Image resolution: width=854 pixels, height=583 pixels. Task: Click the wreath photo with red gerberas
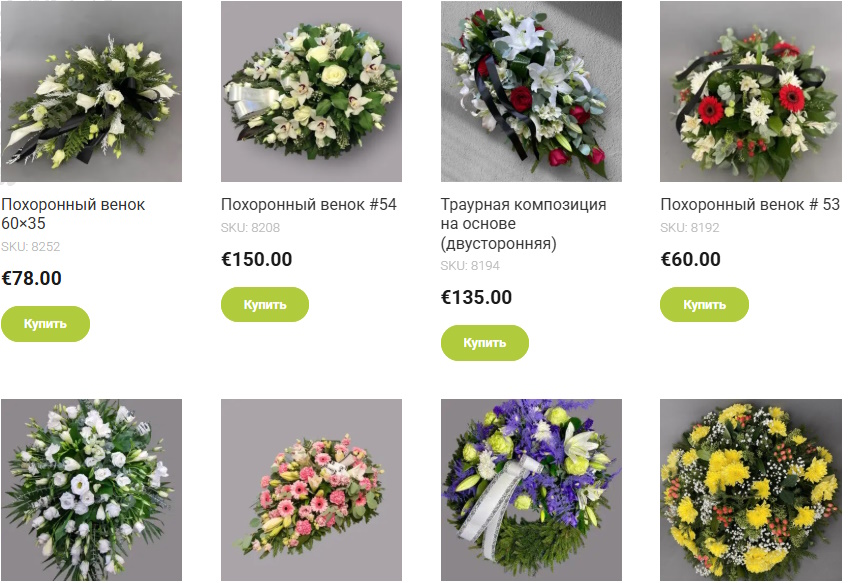pyautogui.click(x=750, y=90)
